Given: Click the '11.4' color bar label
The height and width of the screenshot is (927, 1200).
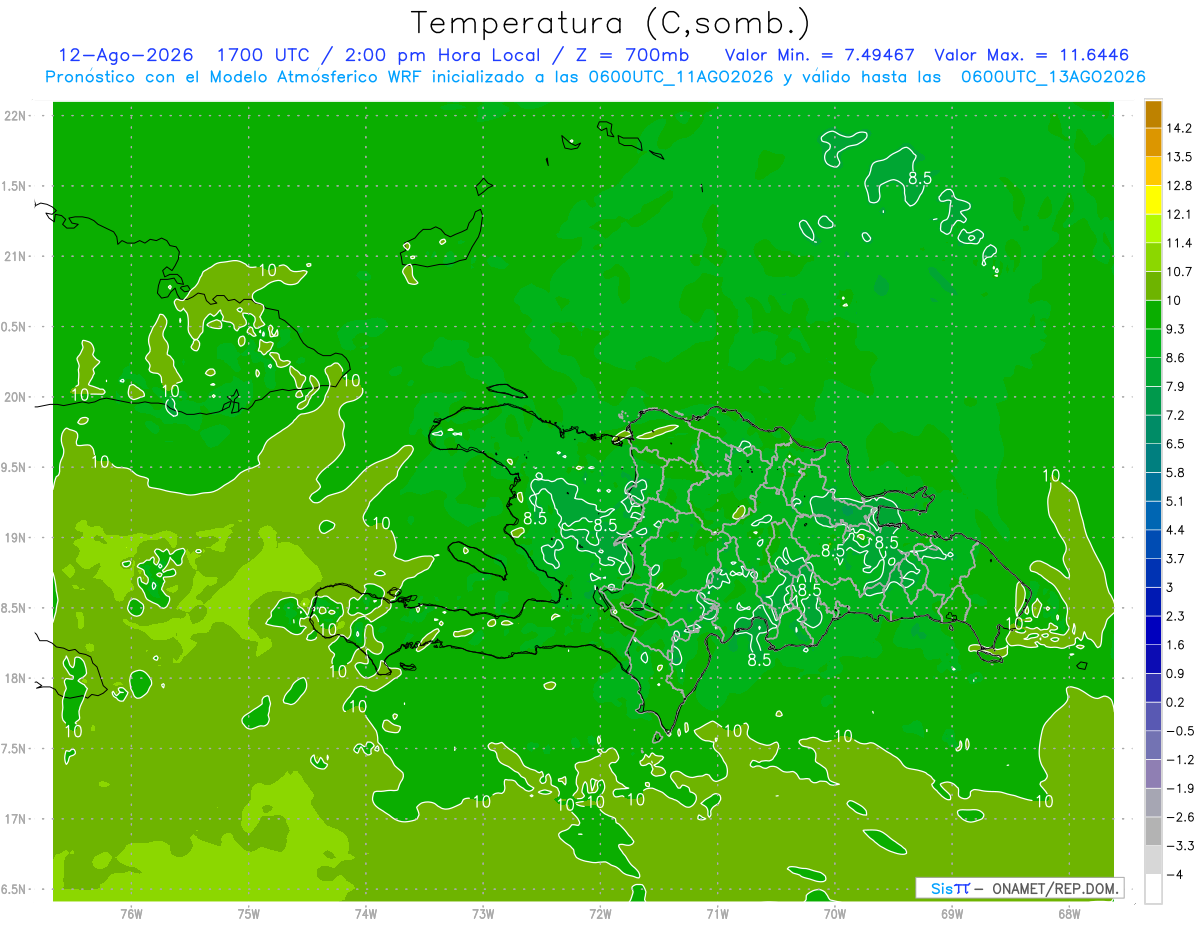Looking at the screenshot, I should (x=1180, y=243).
